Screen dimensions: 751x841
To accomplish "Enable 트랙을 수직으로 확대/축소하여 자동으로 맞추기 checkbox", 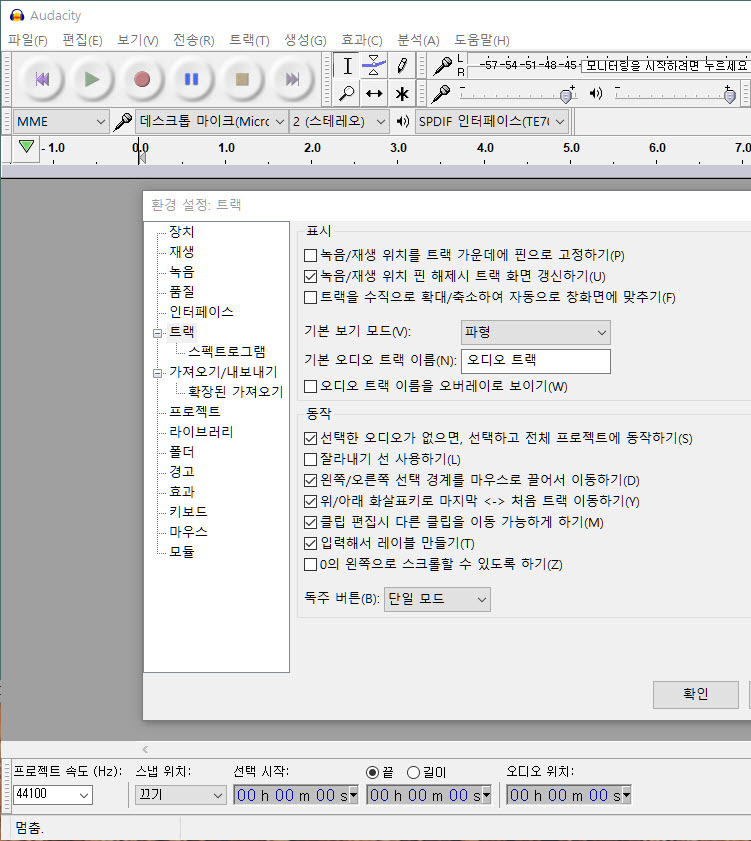I will (310, 297).
